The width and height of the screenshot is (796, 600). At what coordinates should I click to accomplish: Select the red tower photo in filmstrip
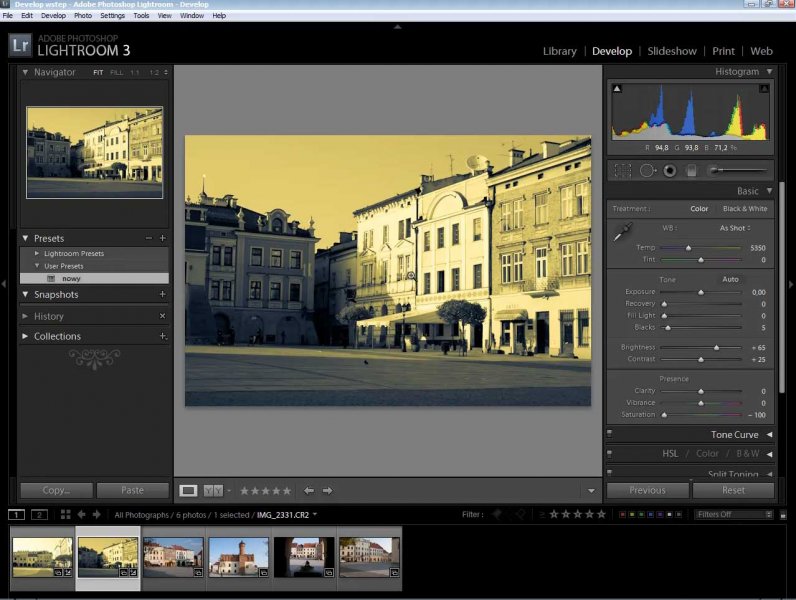pyautogui.click(x=238, y=556)
